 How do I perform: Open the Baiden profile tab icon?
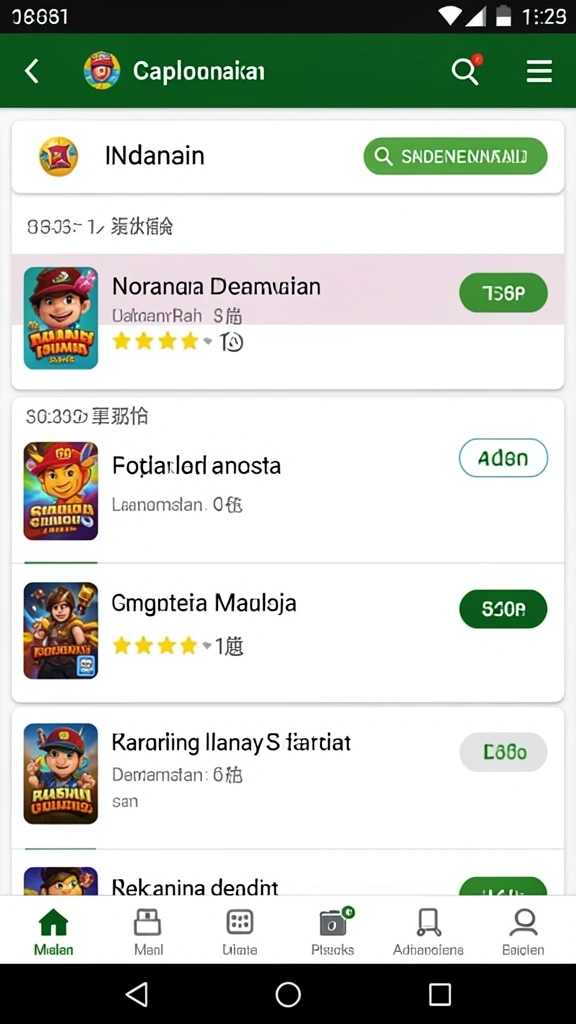pyautogui.click(x=523, y=922)
